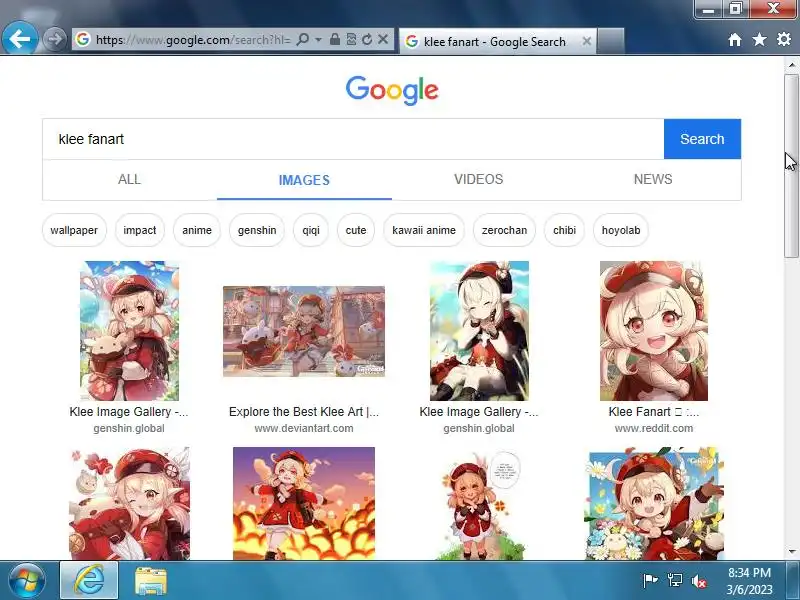Click the 'www.deviantart.com' source link
Viewport: 800px width, 600px height.
coord(304,429)
